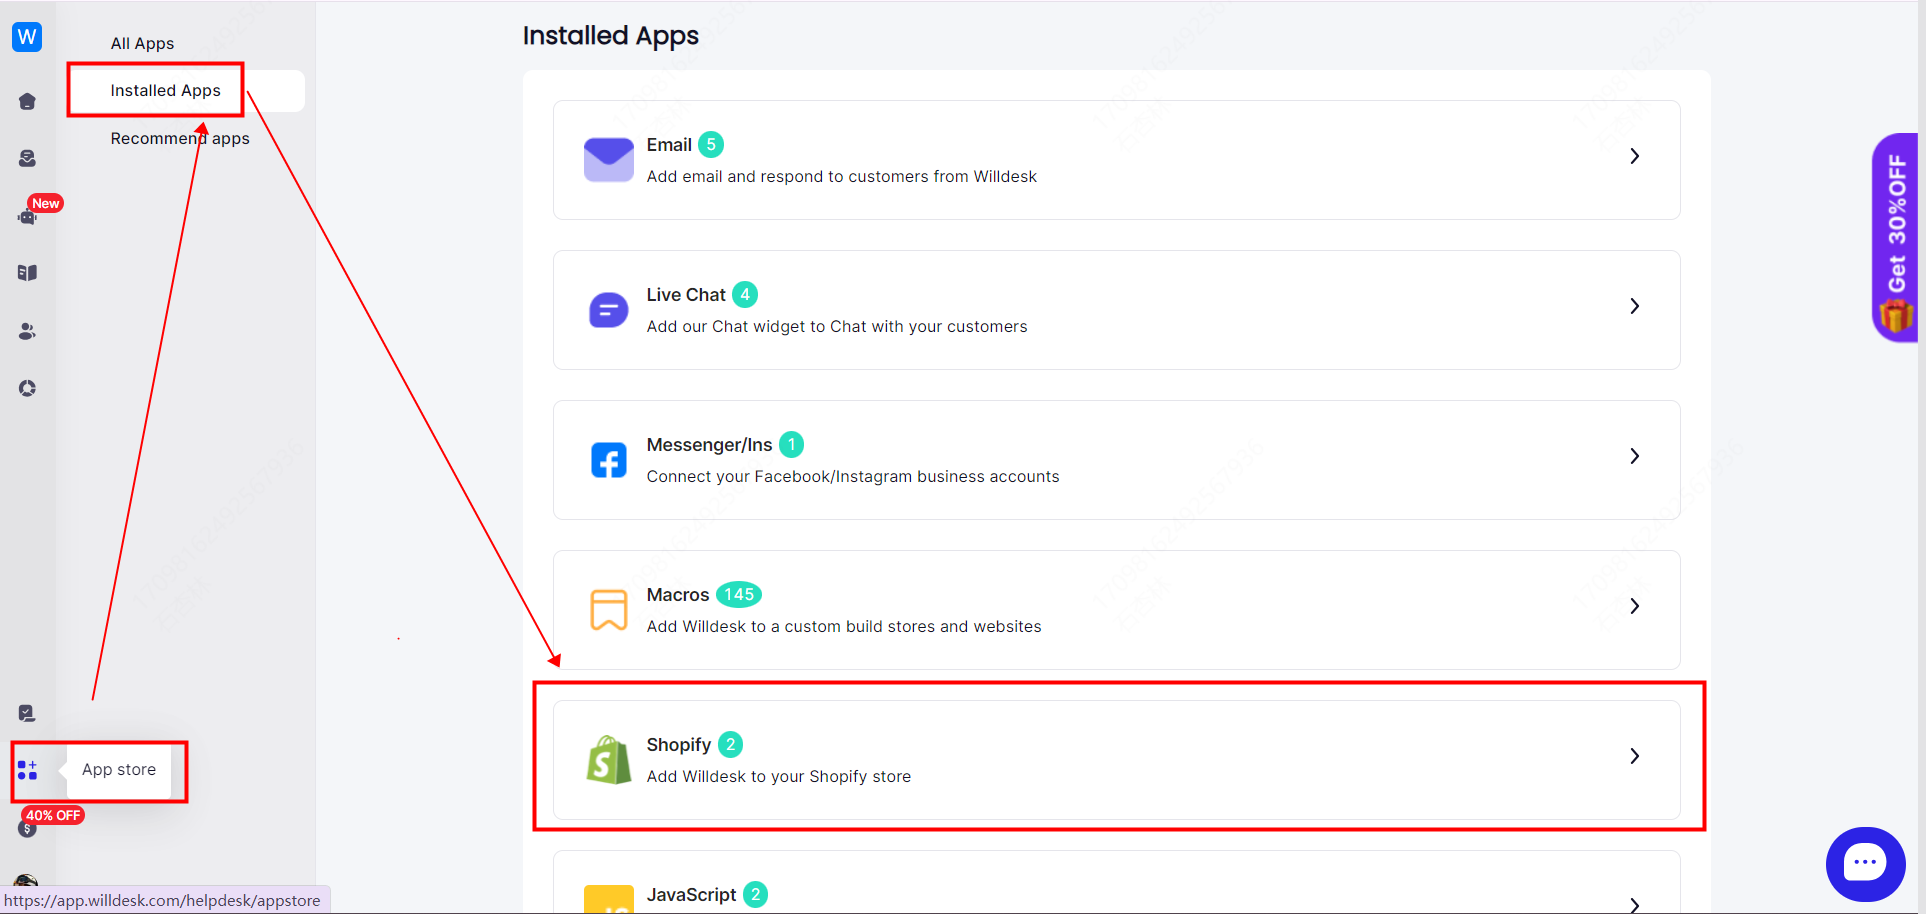Click the App store tooltip label

(119, 769)
